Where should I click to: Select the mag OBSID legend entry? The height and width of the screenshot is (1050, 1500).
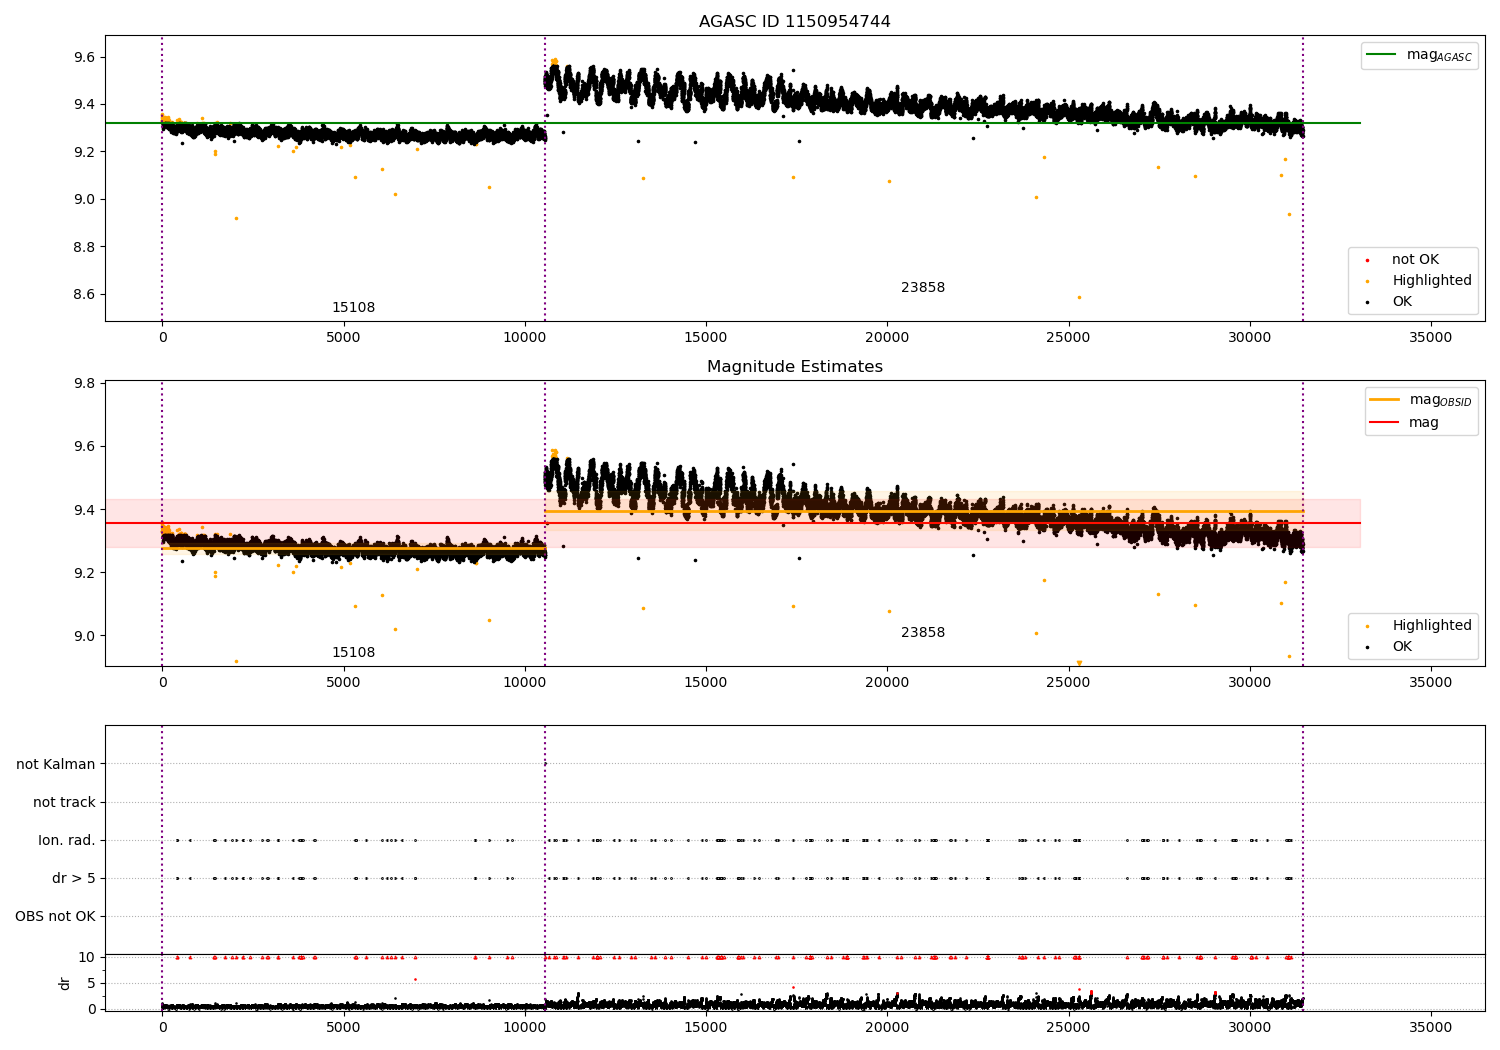[x=1421, y=401]
